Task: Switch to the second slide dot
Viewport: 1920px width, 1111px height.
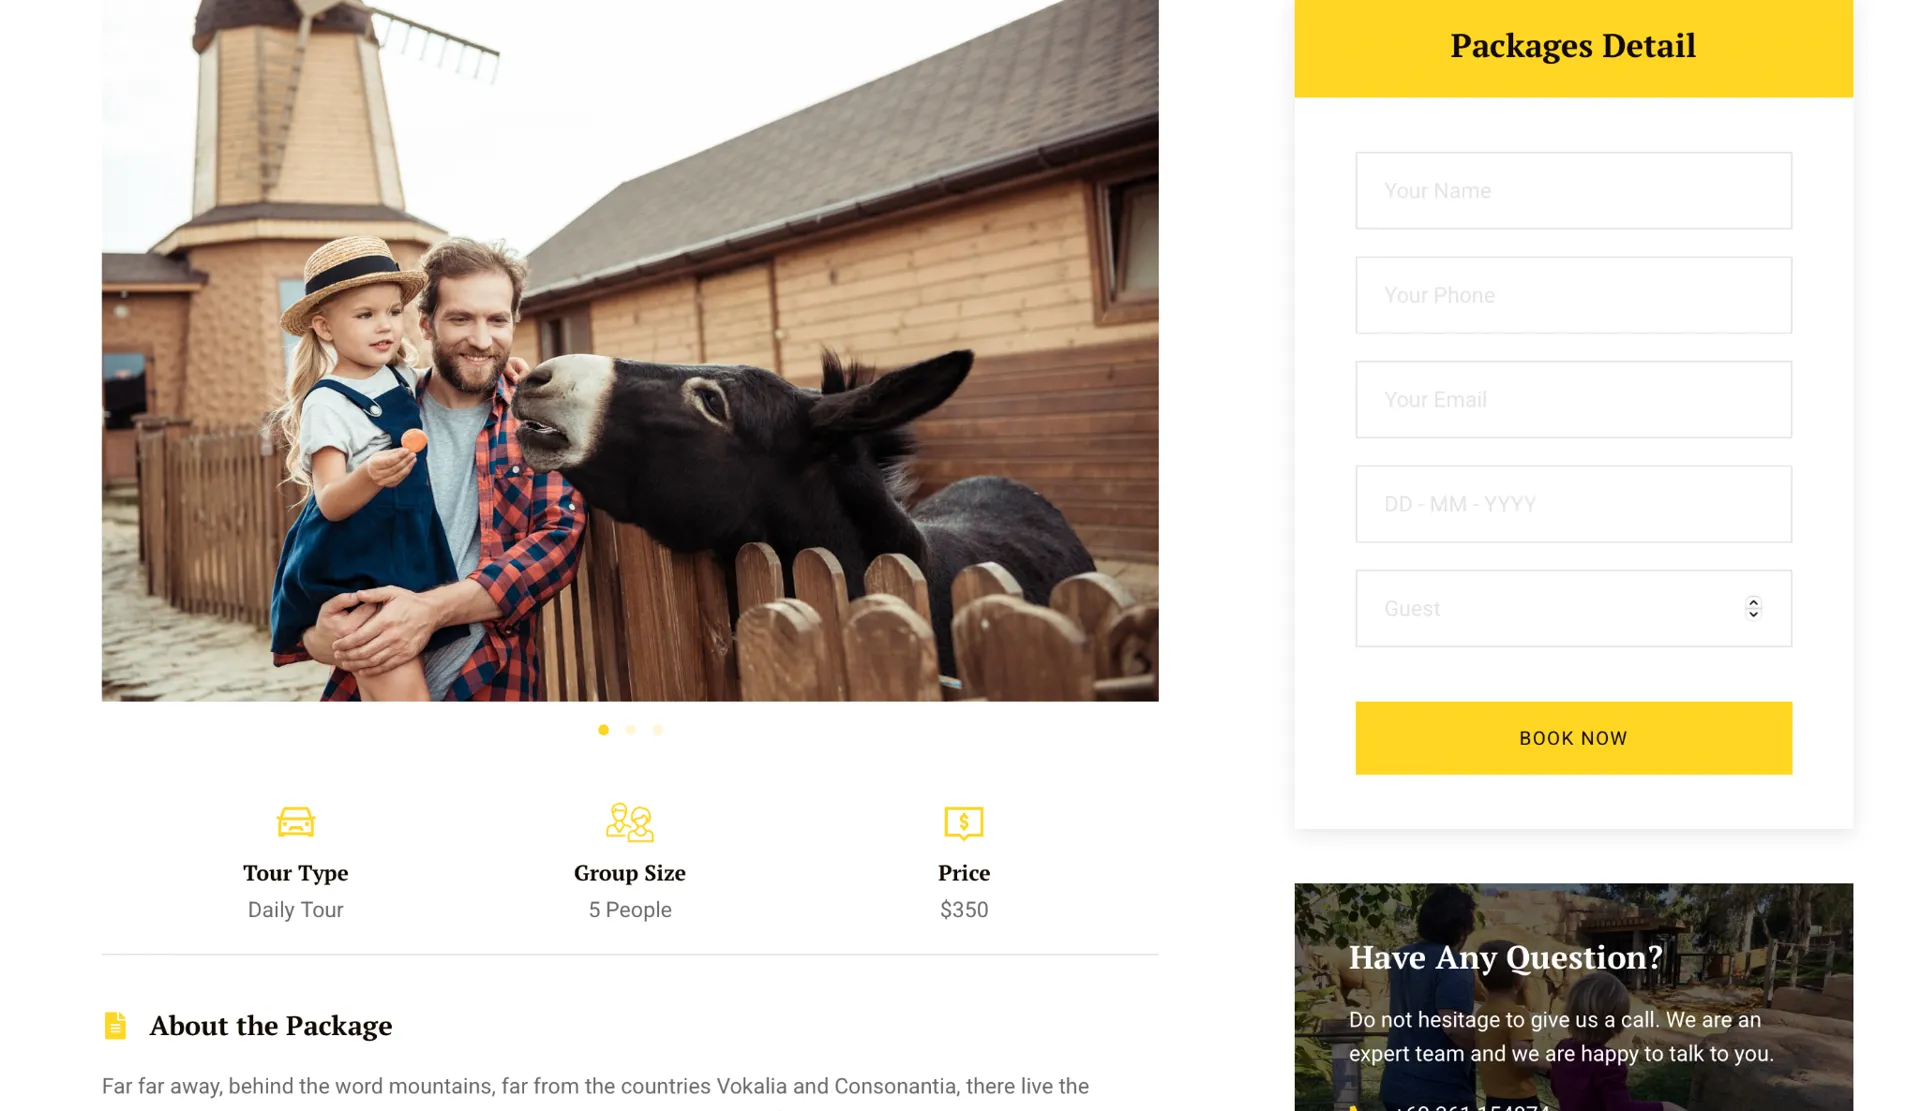Action: click(630, 730)
